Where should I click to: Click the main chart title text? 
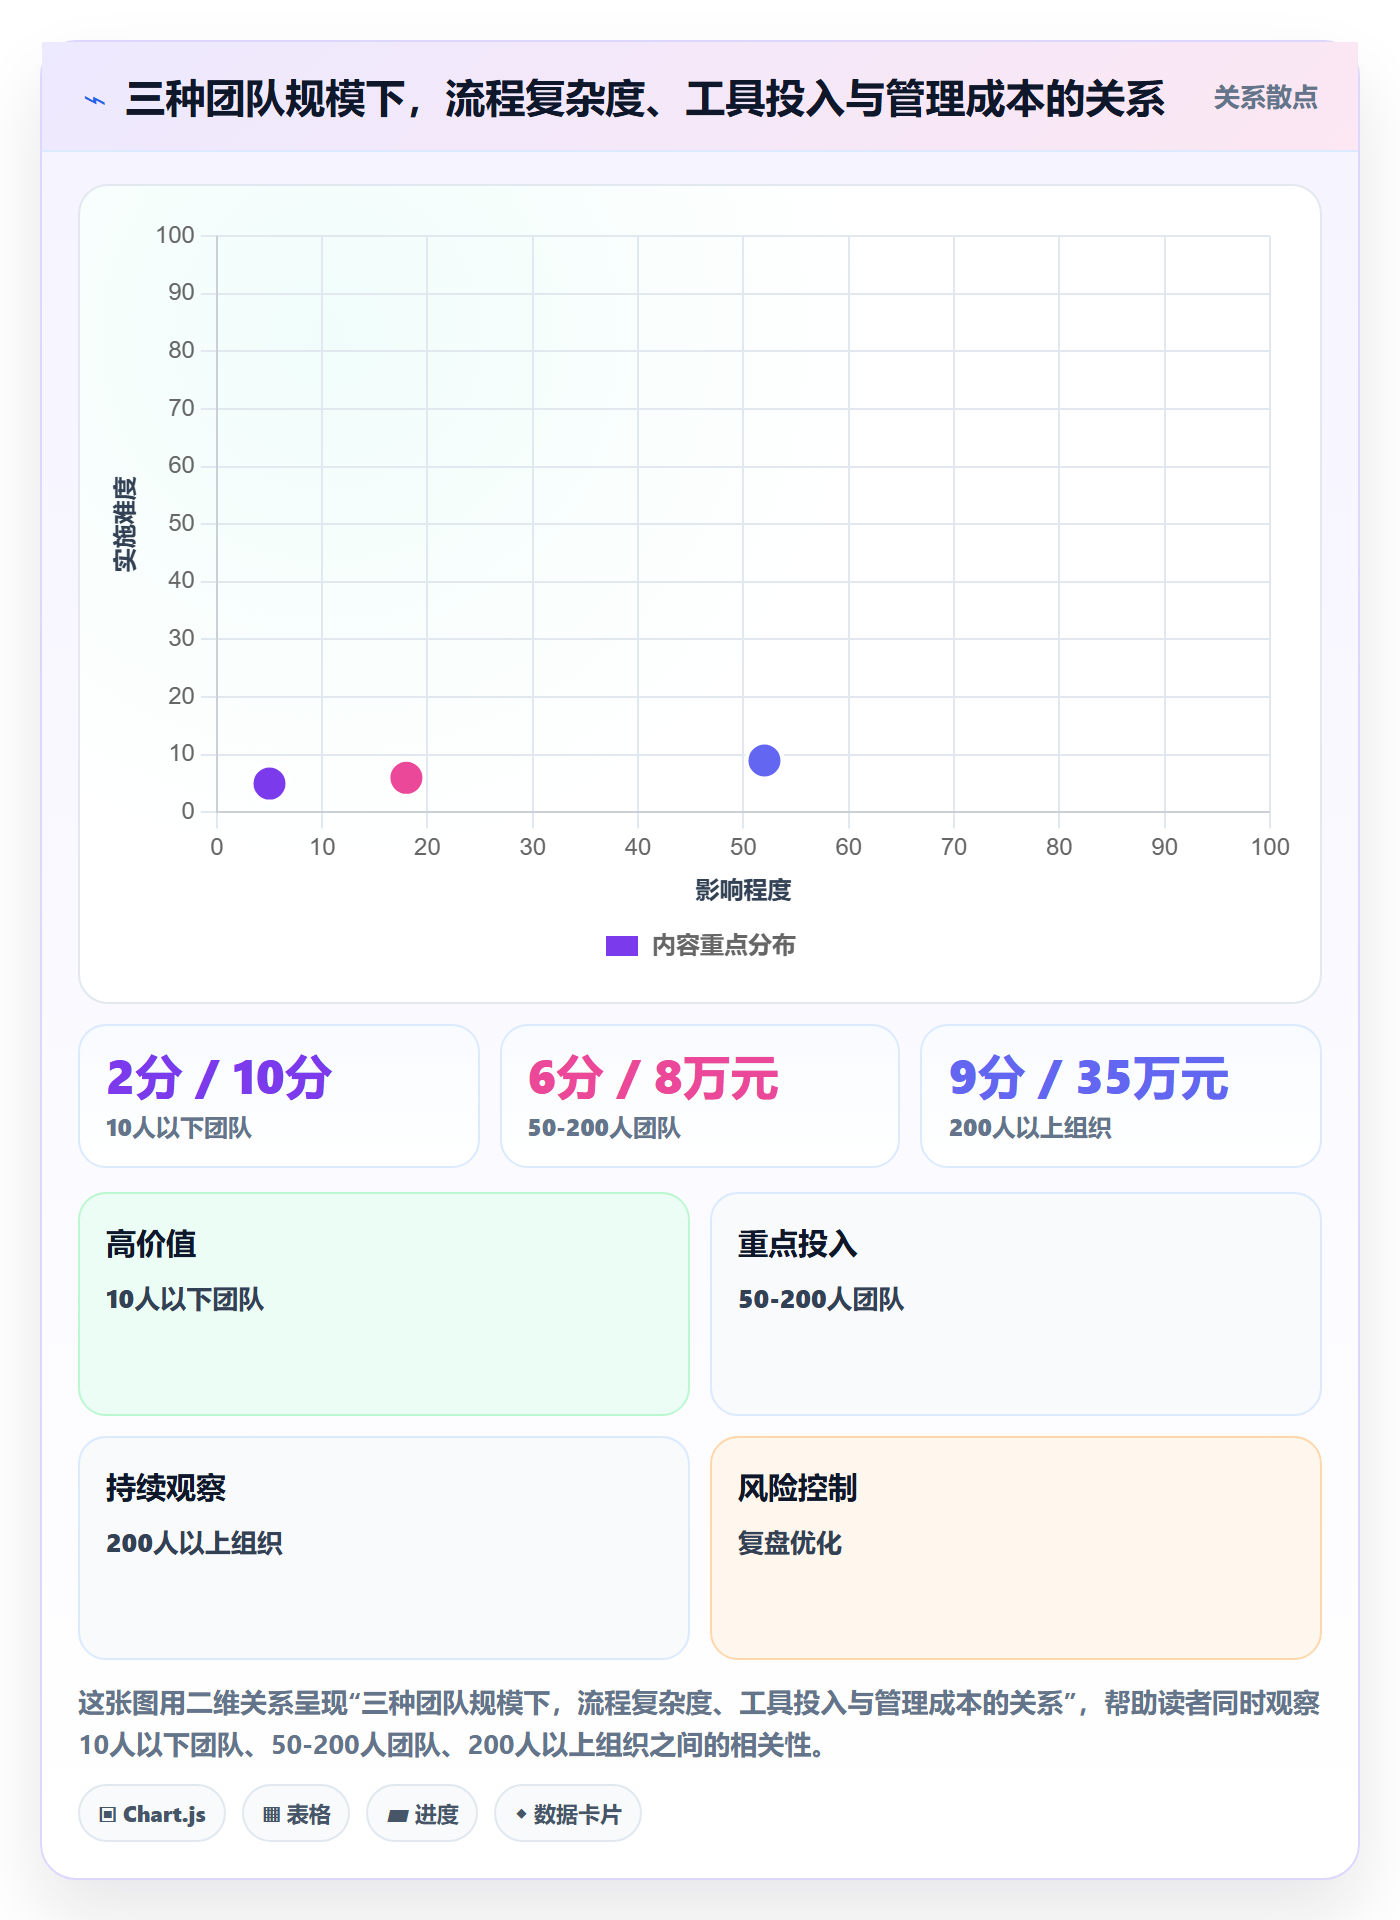tap(645, 99)
